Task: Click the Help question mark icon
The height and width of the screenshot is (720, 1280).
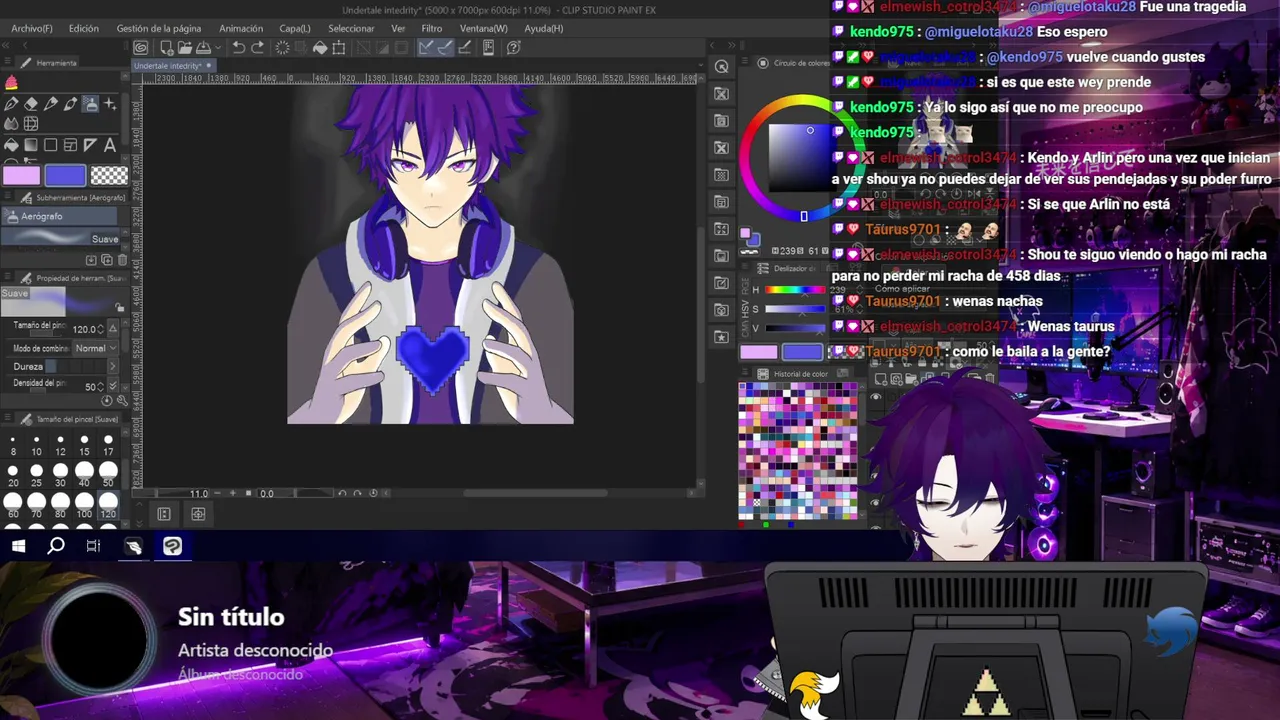Action: (x=514, y=47)
